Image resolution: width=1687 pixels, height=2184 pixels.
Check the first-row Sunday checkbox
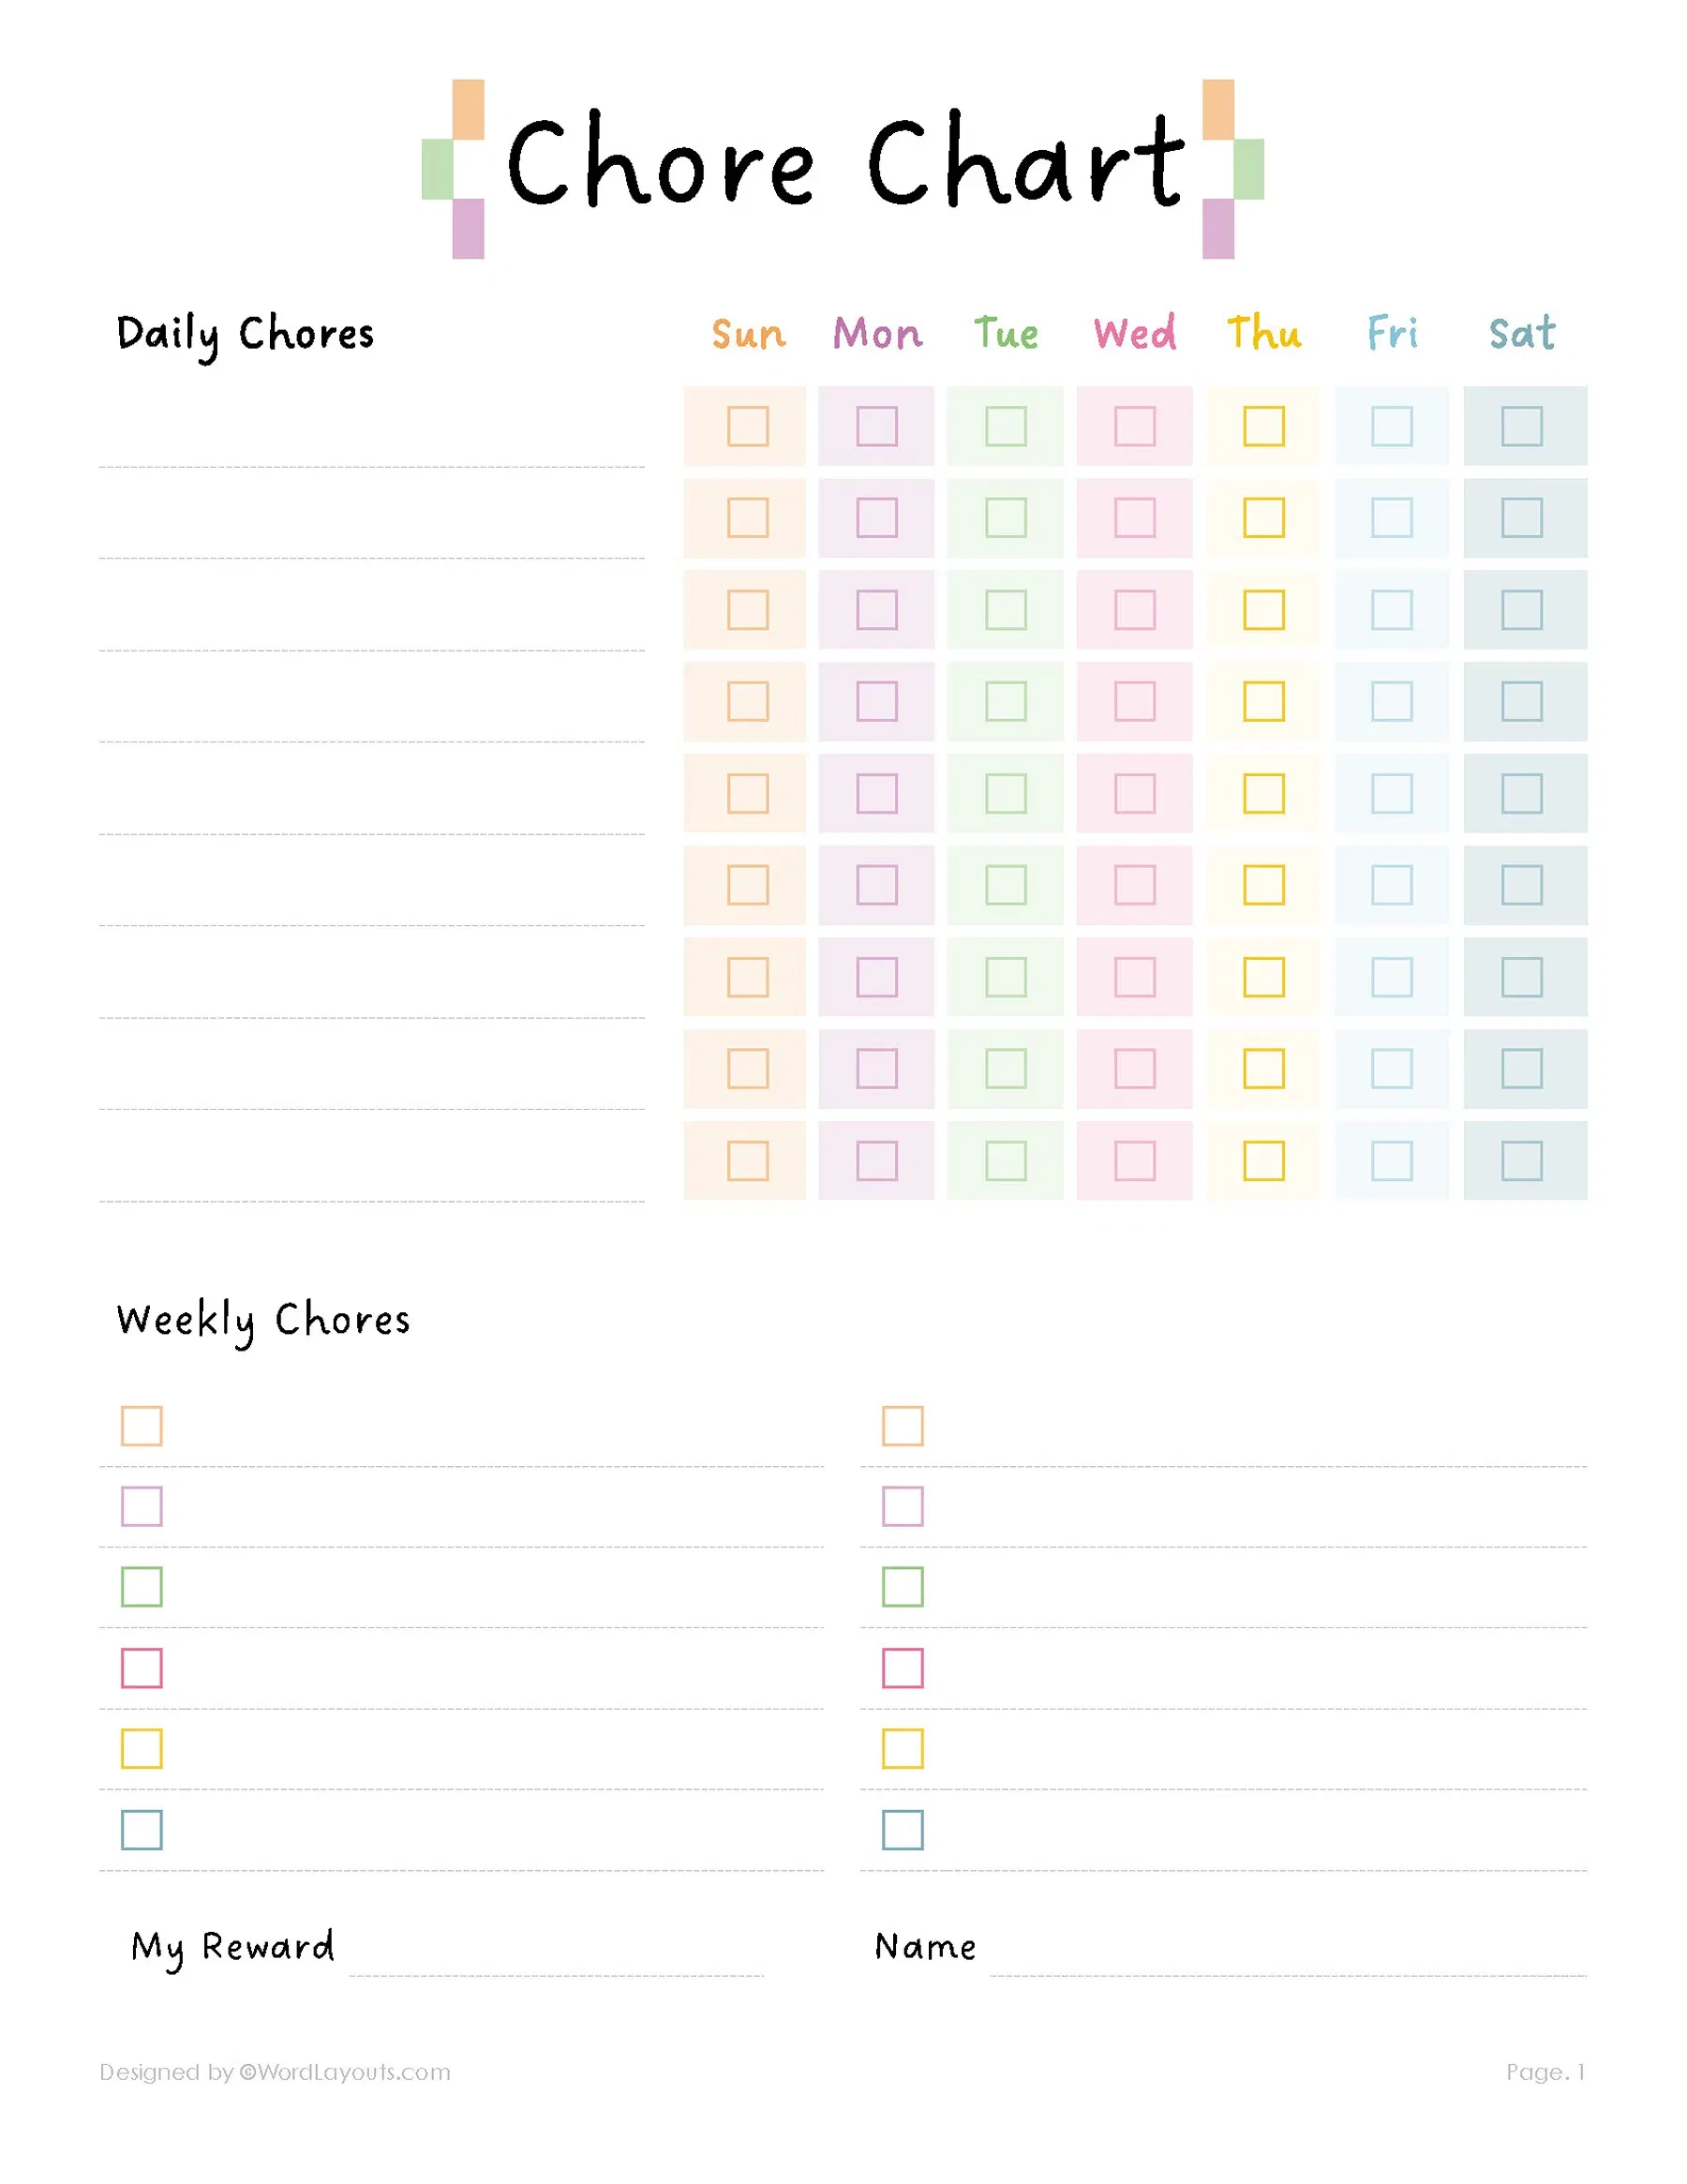747,426
